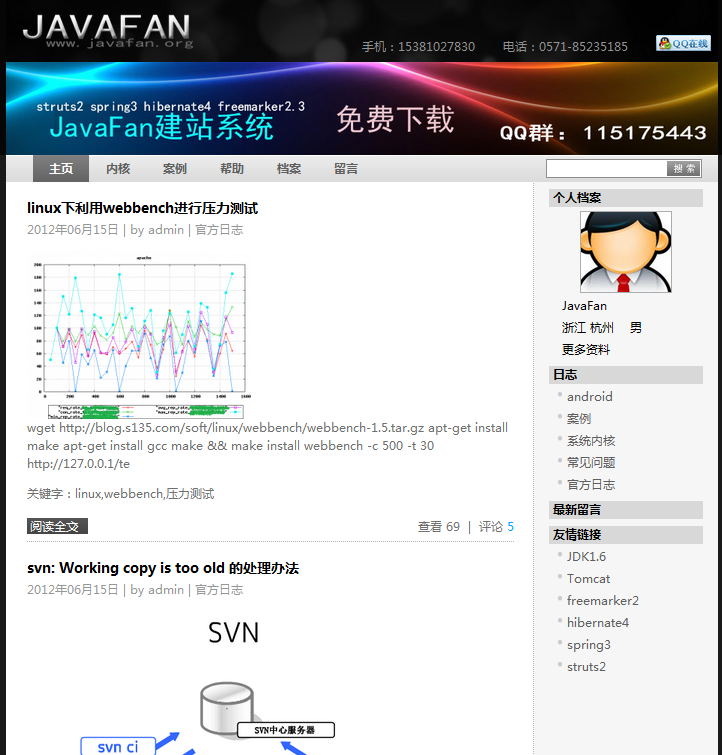Click the 搜索 search button
Image resolution: width=722 pixels, height=755 pixels.
[683, 169]
